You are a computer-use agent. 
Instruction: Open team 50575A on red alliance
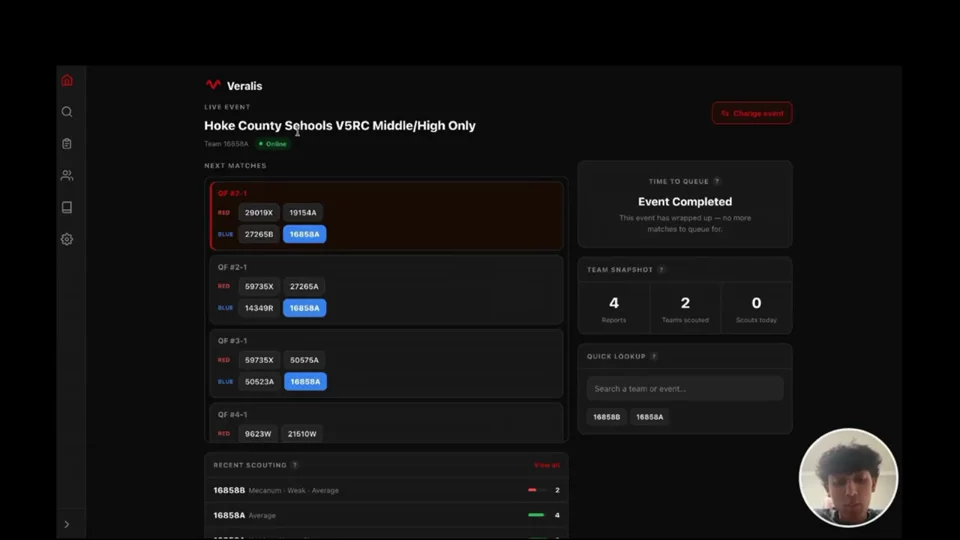pyautogui.click(x=304, y=360)
